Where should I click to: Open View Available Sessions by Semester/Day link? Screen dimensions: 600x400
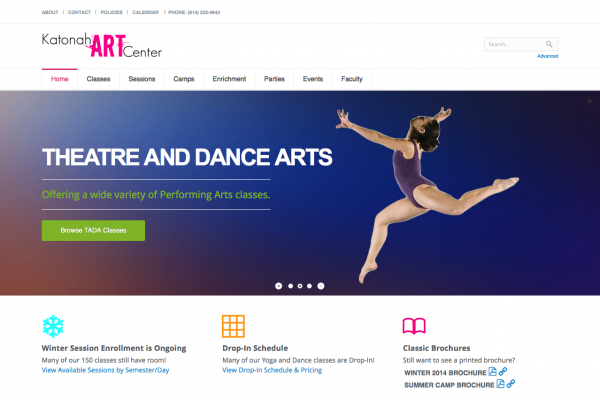(105, 370)
